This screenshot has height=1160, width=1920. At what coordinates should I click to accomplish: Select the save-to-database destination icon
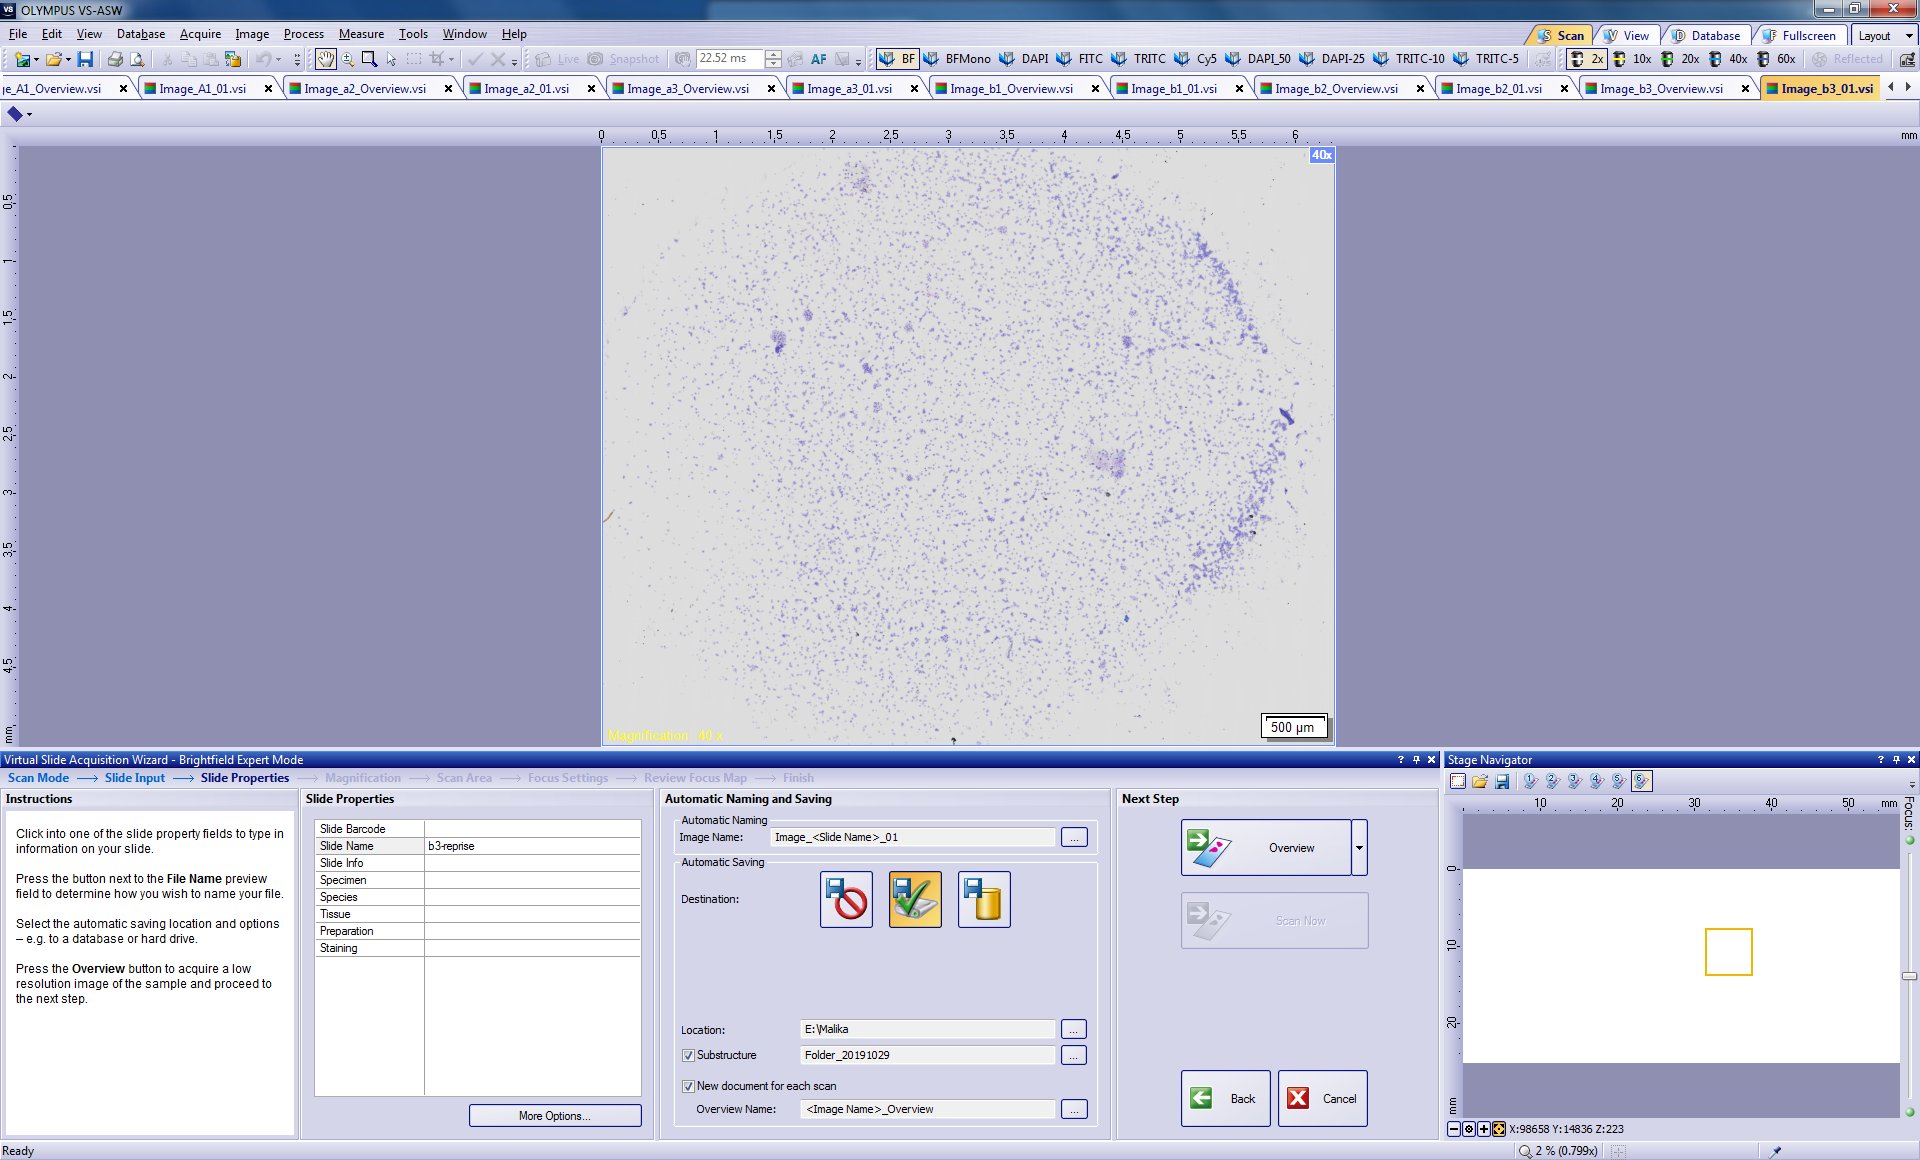pyautogui.click(x=984, y=899)
